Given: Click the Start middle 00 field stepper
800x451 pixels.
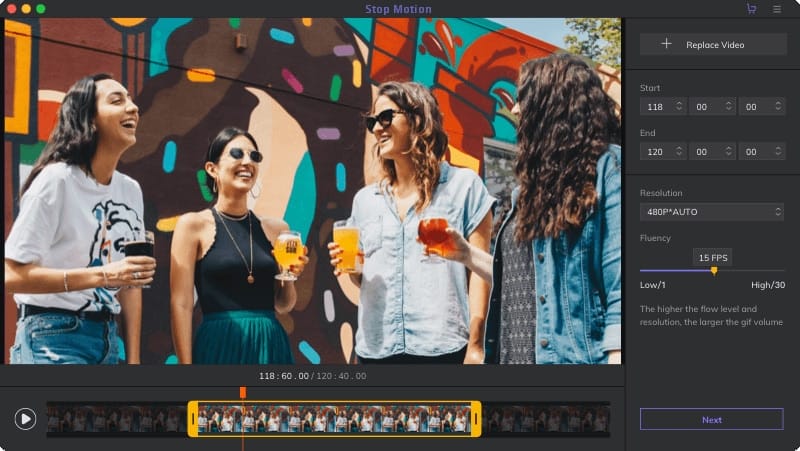Looking at the screenshot, I should 729,105.
